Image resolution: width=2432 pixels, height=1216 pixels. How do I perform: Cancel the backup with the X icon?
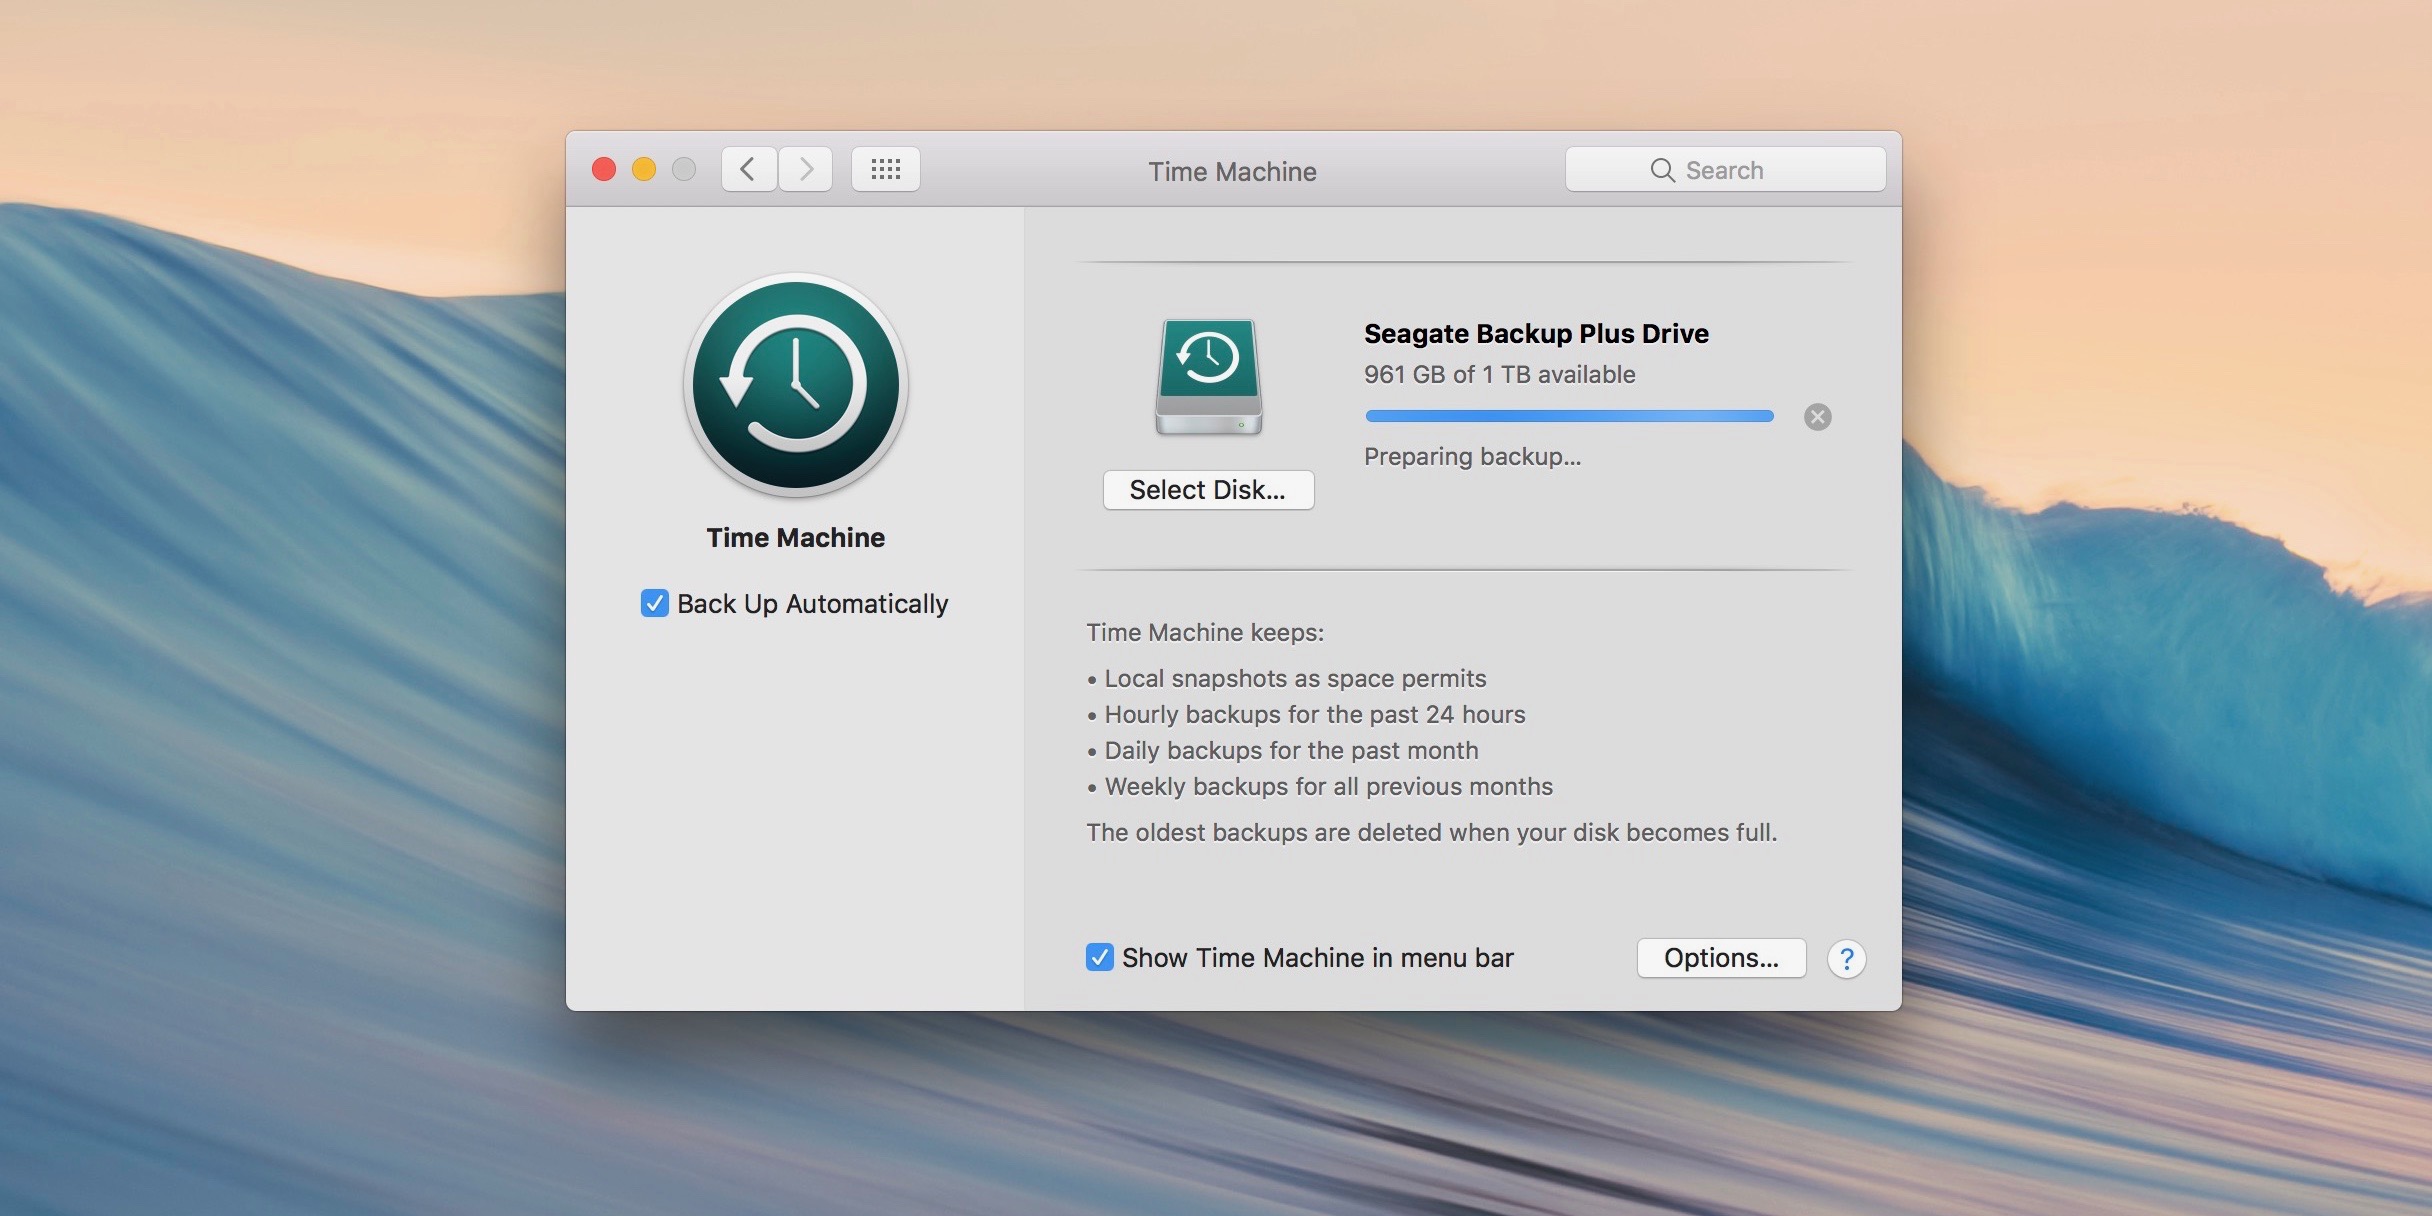tap(1817, 417)
